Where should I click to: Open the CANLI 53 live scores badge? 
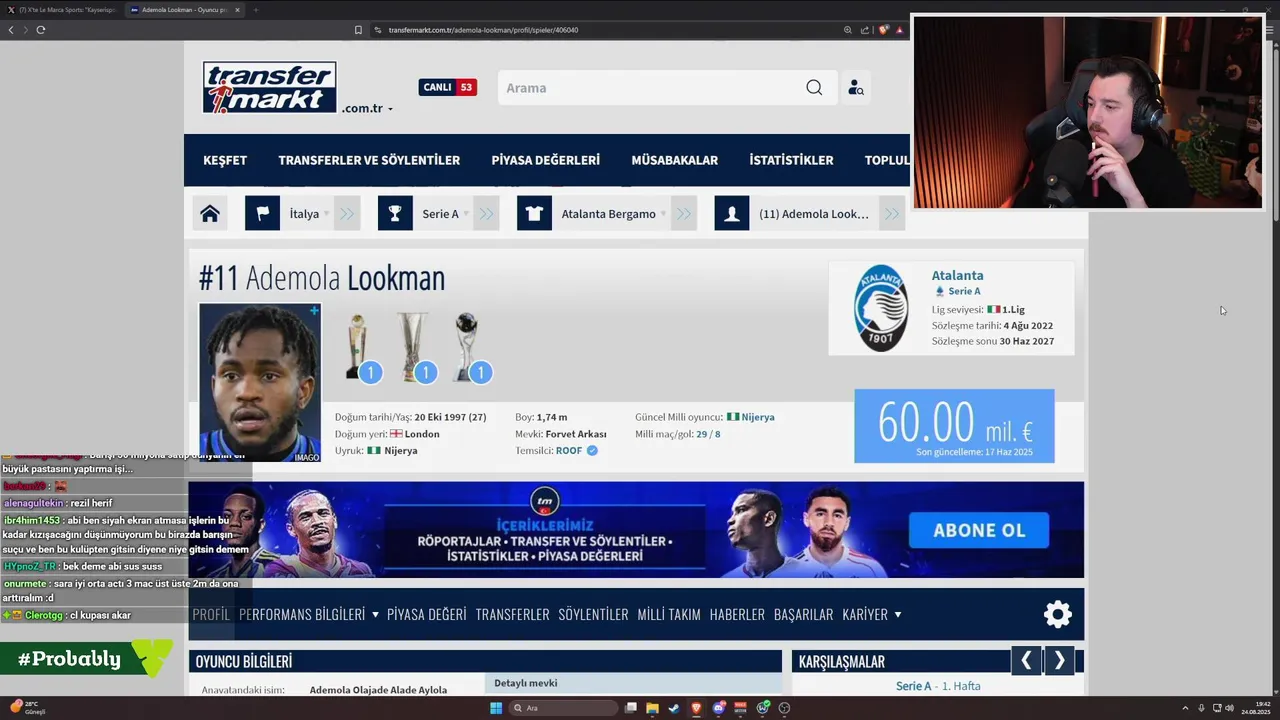point(447,87)
